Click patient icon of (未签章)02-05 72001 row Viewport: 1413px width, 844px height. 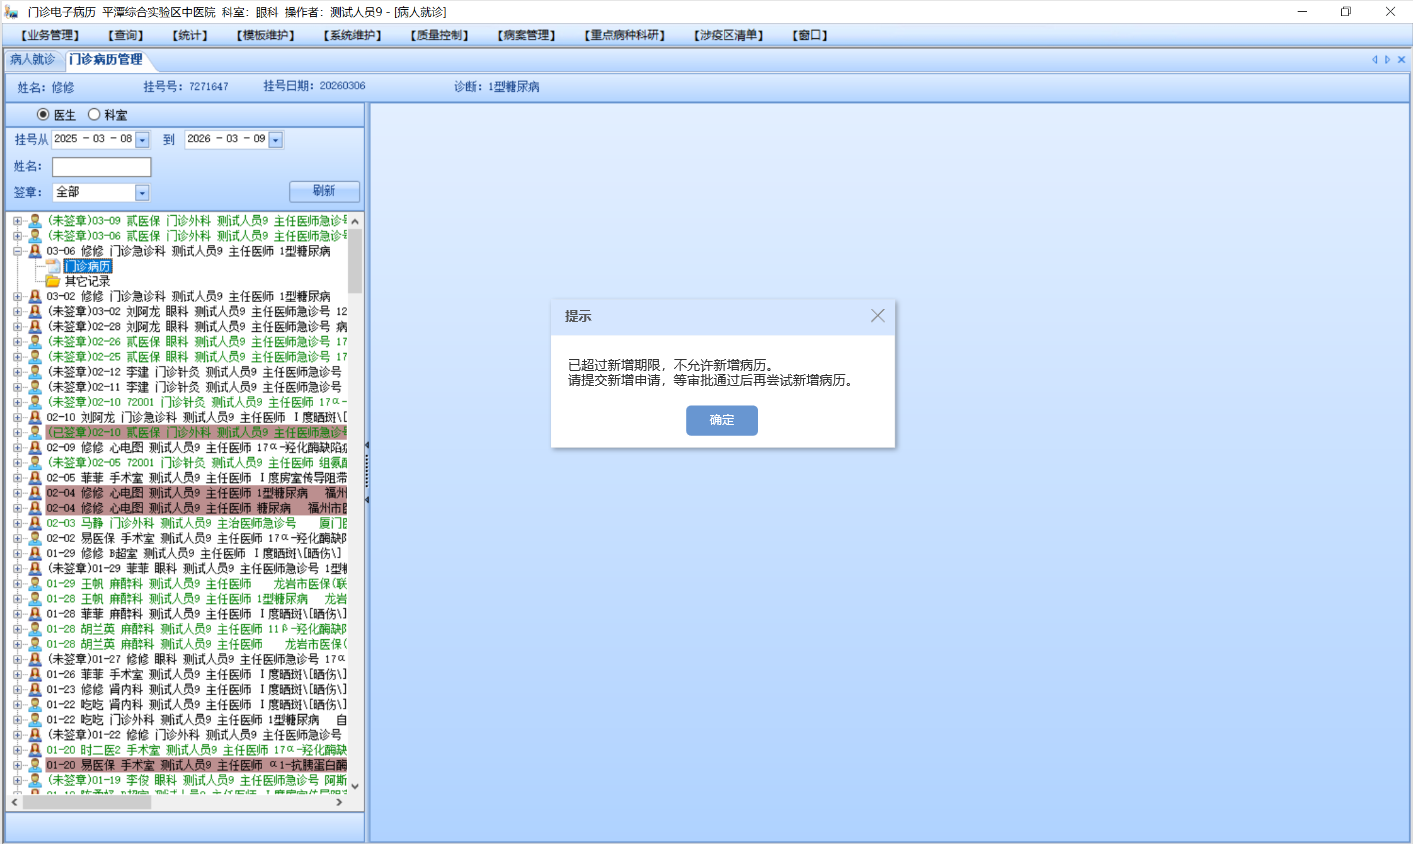point(35,462)
